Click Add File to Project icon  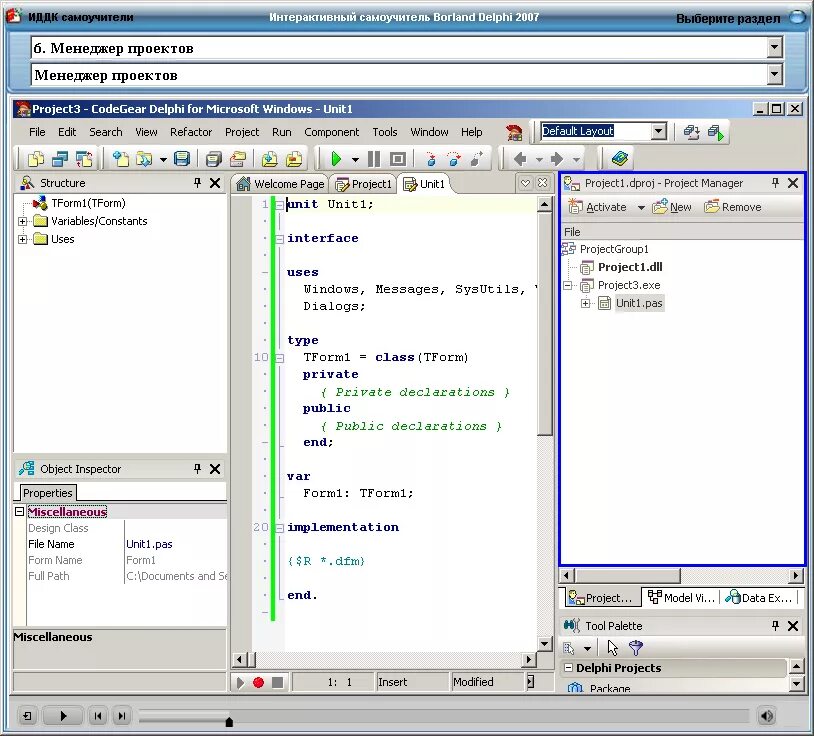pos(269,159)
